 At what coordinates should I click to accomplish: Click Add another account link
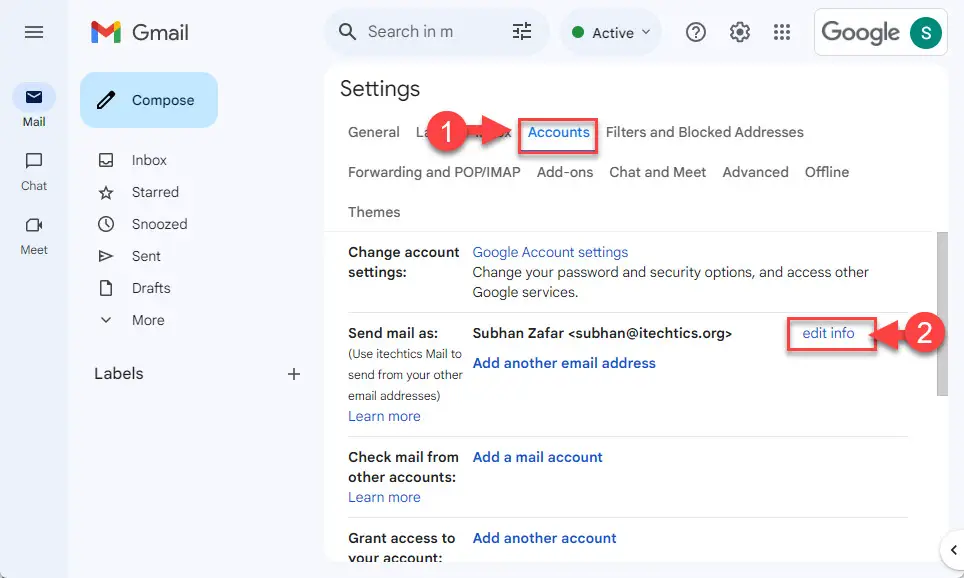[x=544, y=539]
